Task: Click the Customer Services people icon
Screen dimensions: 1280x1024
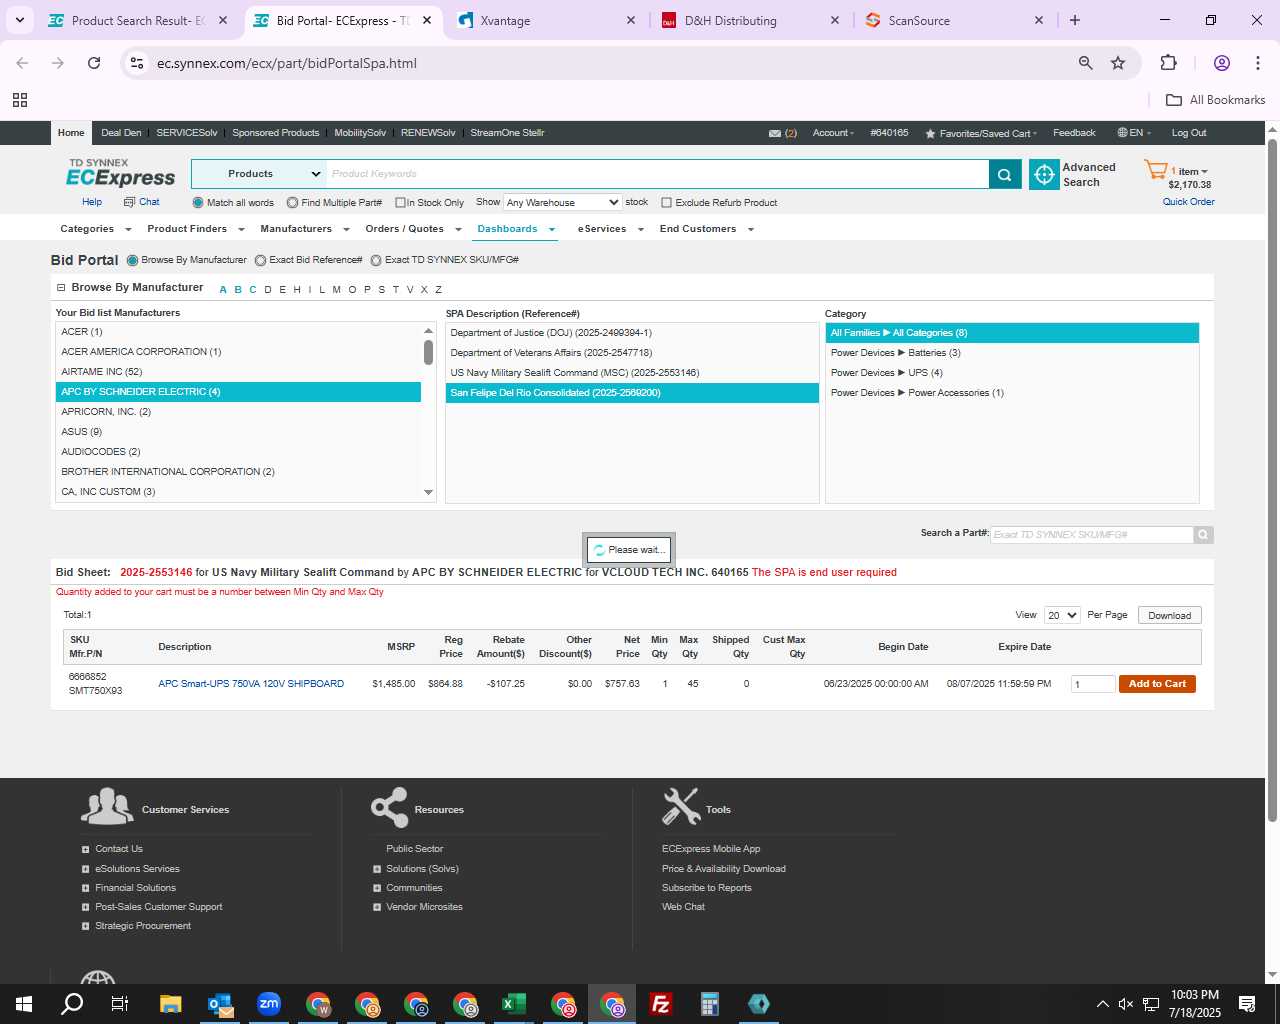Action: tap(107, 806)
